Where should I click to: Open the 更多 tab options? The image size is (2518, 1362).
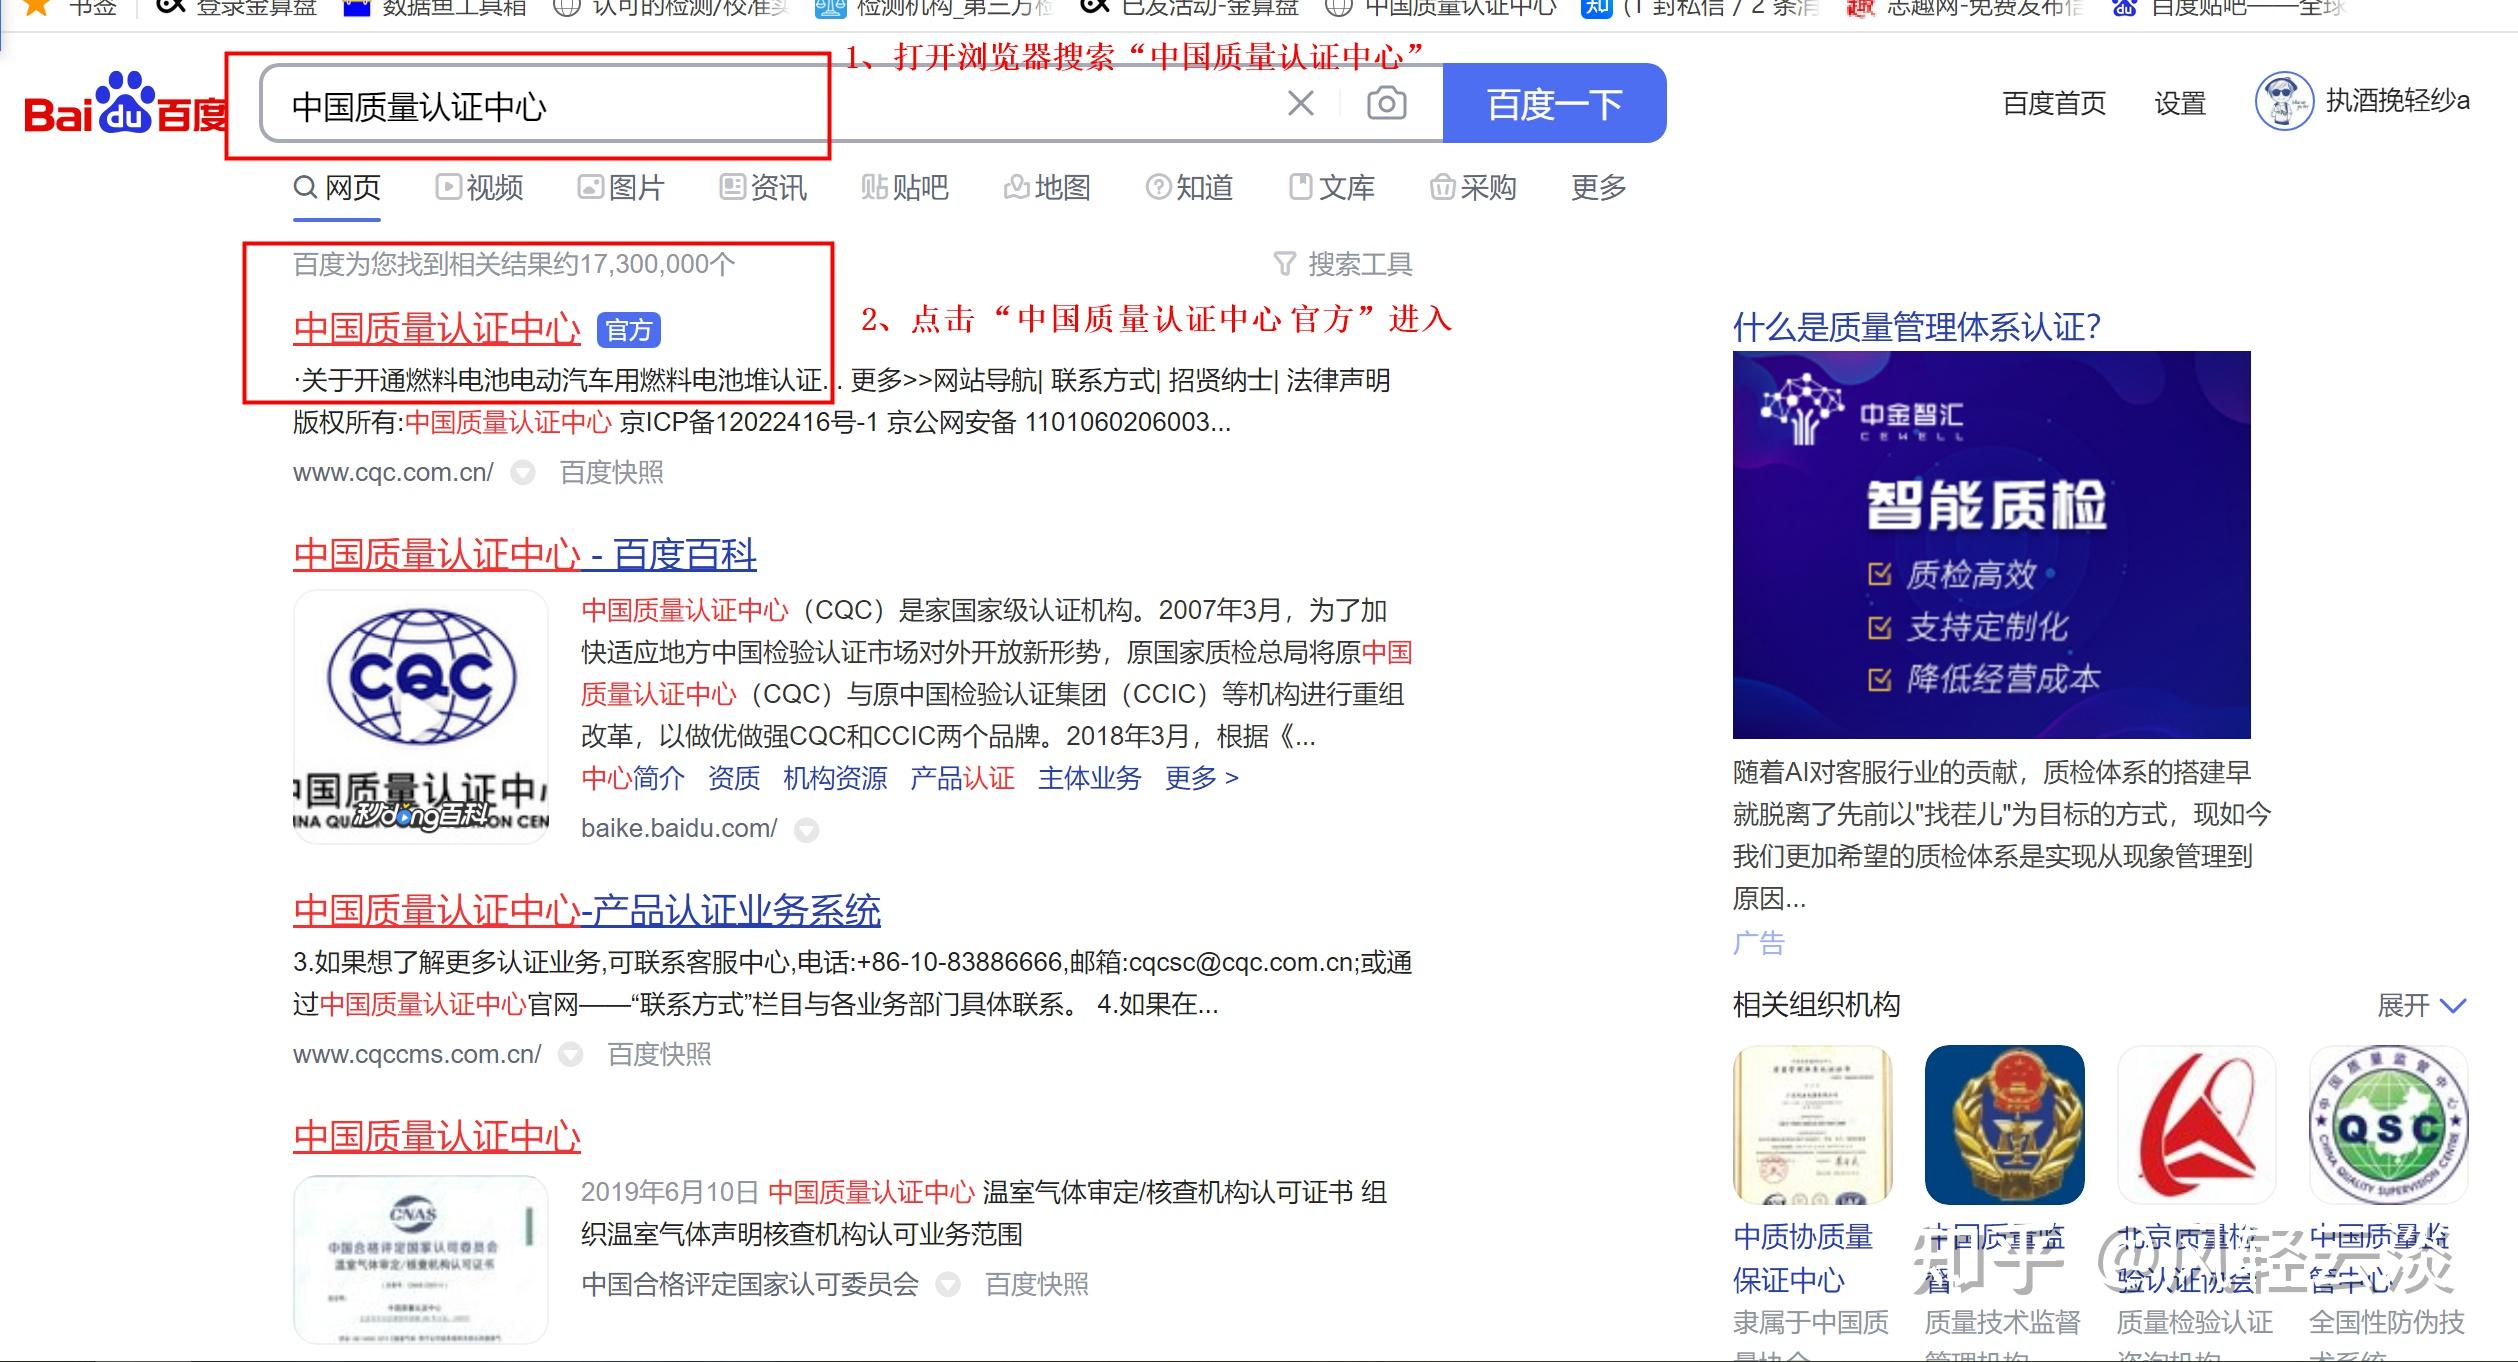pos(1598,188)
